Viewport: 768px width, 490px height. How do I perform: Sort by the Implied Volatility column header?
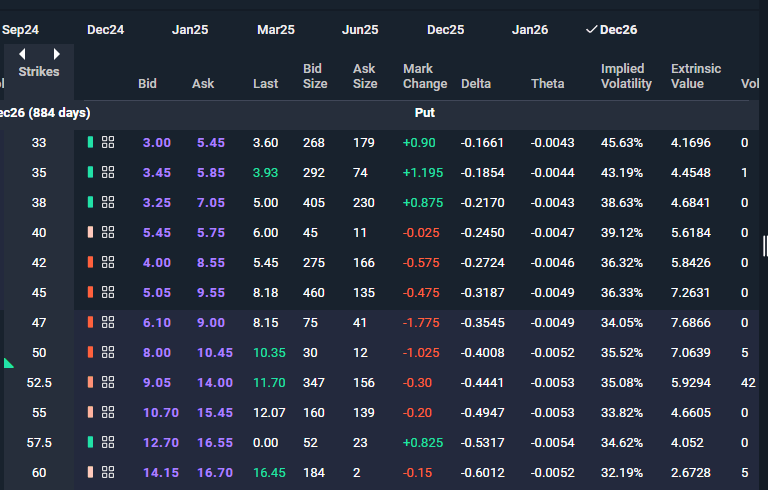click(626, 76)
